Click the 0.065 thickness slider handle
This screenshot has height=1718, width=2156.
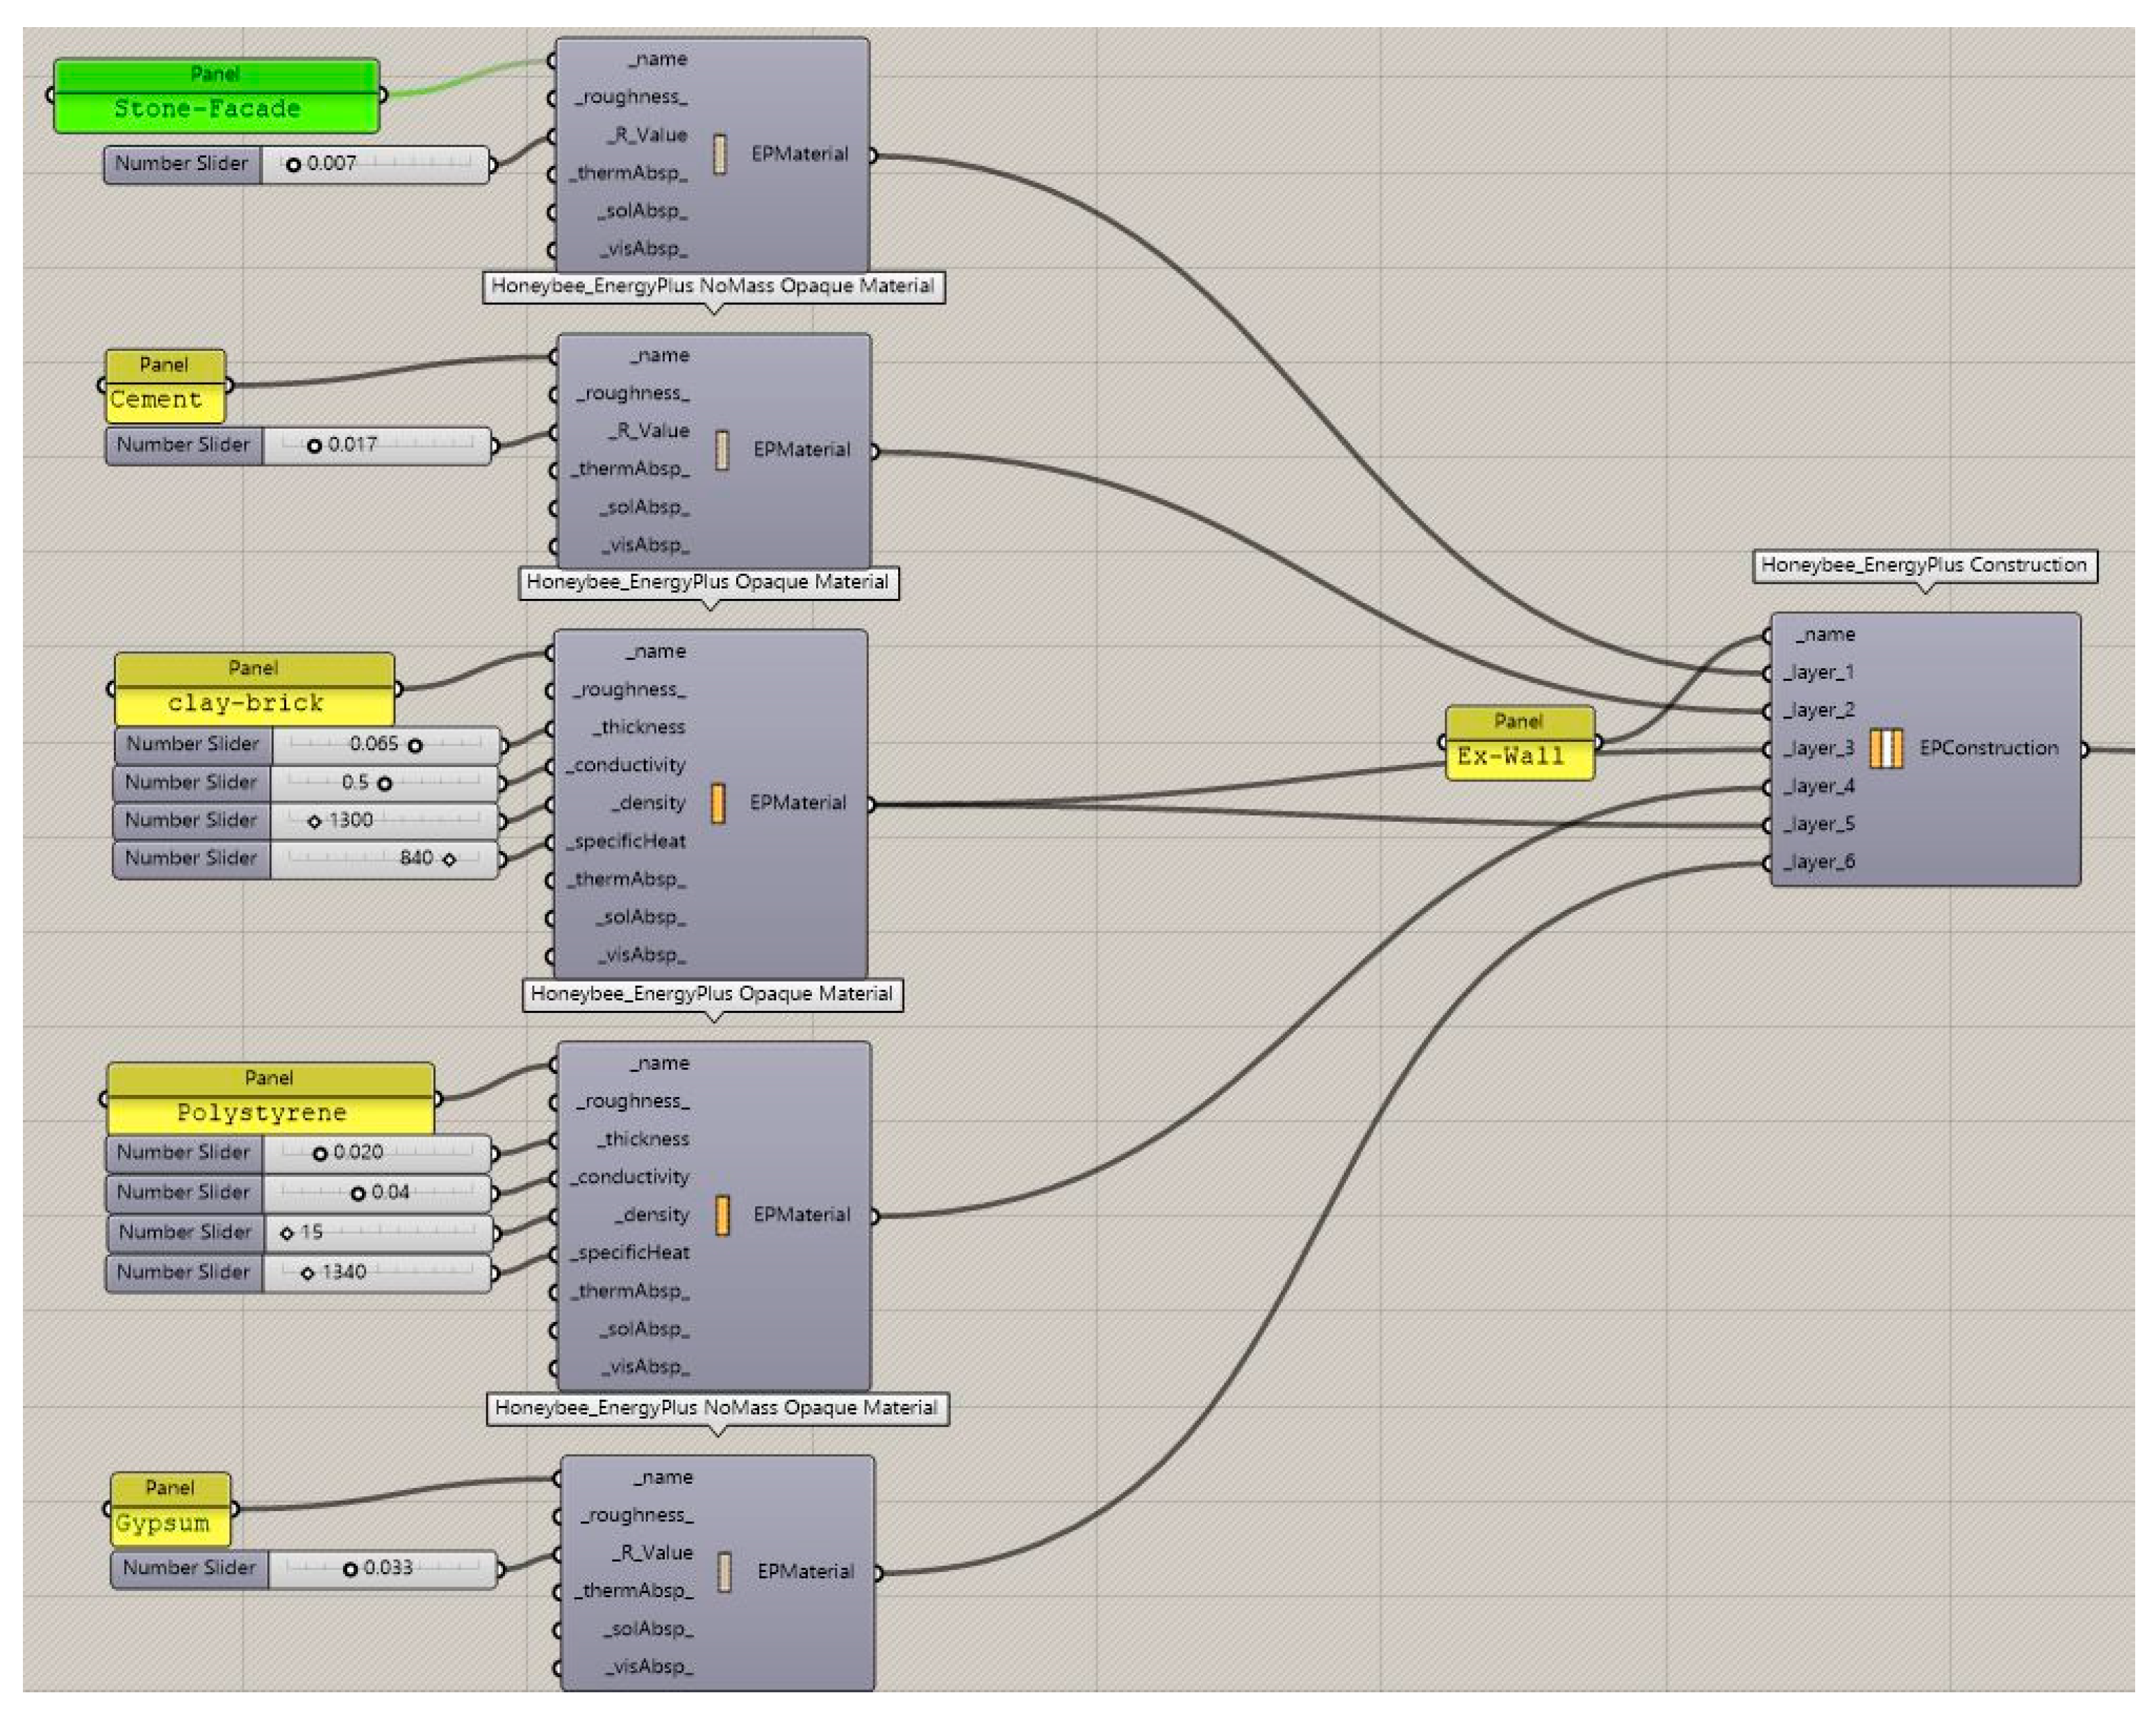[x=415, y=745]
